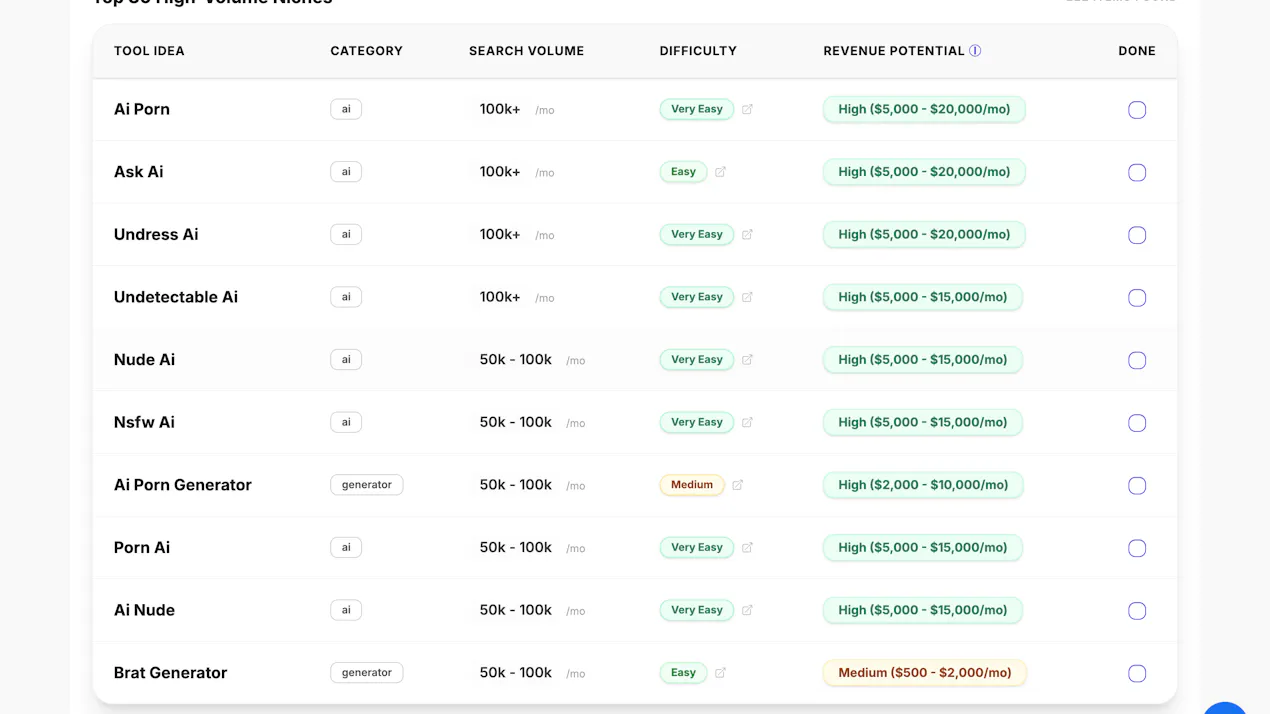
Task: Click the generator category badge for Brat Generator
Action: click(367, 673)
